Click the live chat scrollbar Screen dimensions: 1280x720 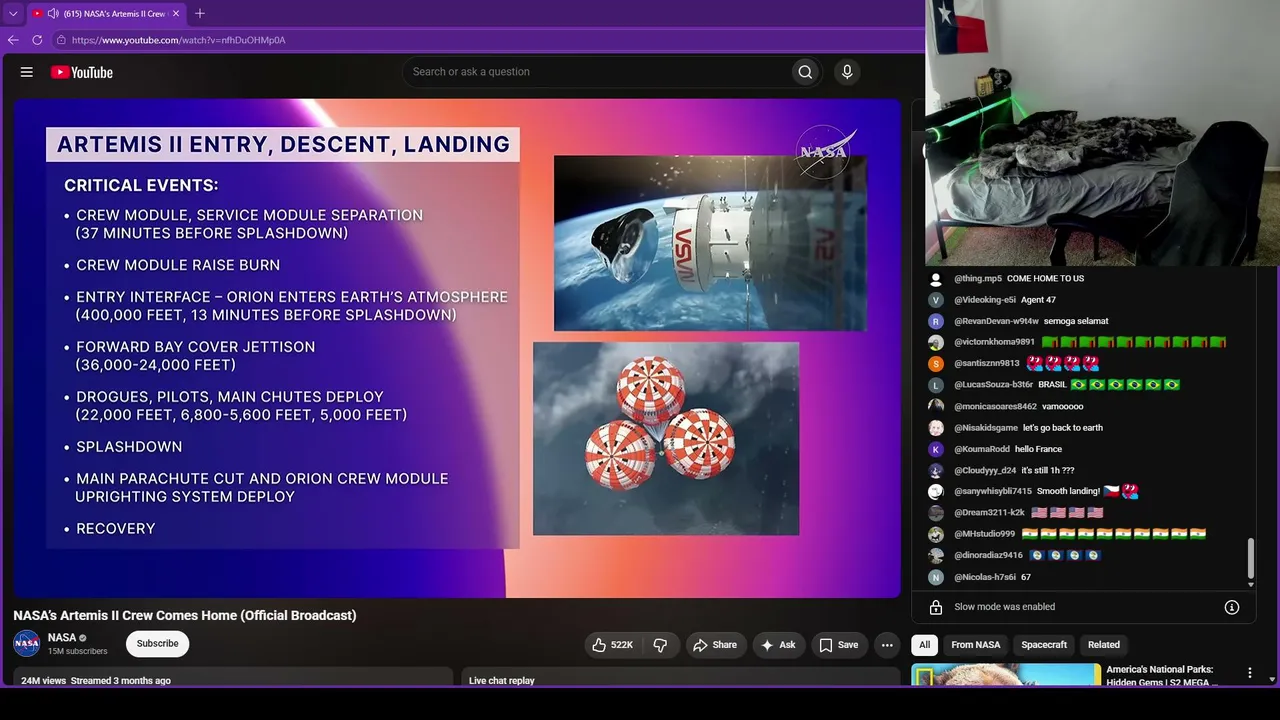click(1250, 560)
